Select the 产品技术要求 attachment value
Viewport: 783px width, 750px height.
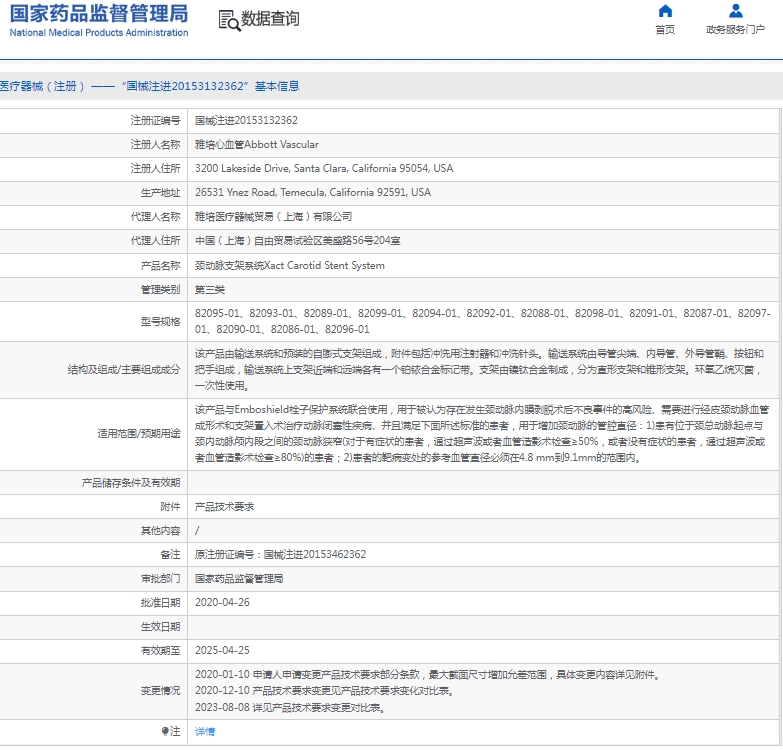pyautogui.click(x=224, y=507)
